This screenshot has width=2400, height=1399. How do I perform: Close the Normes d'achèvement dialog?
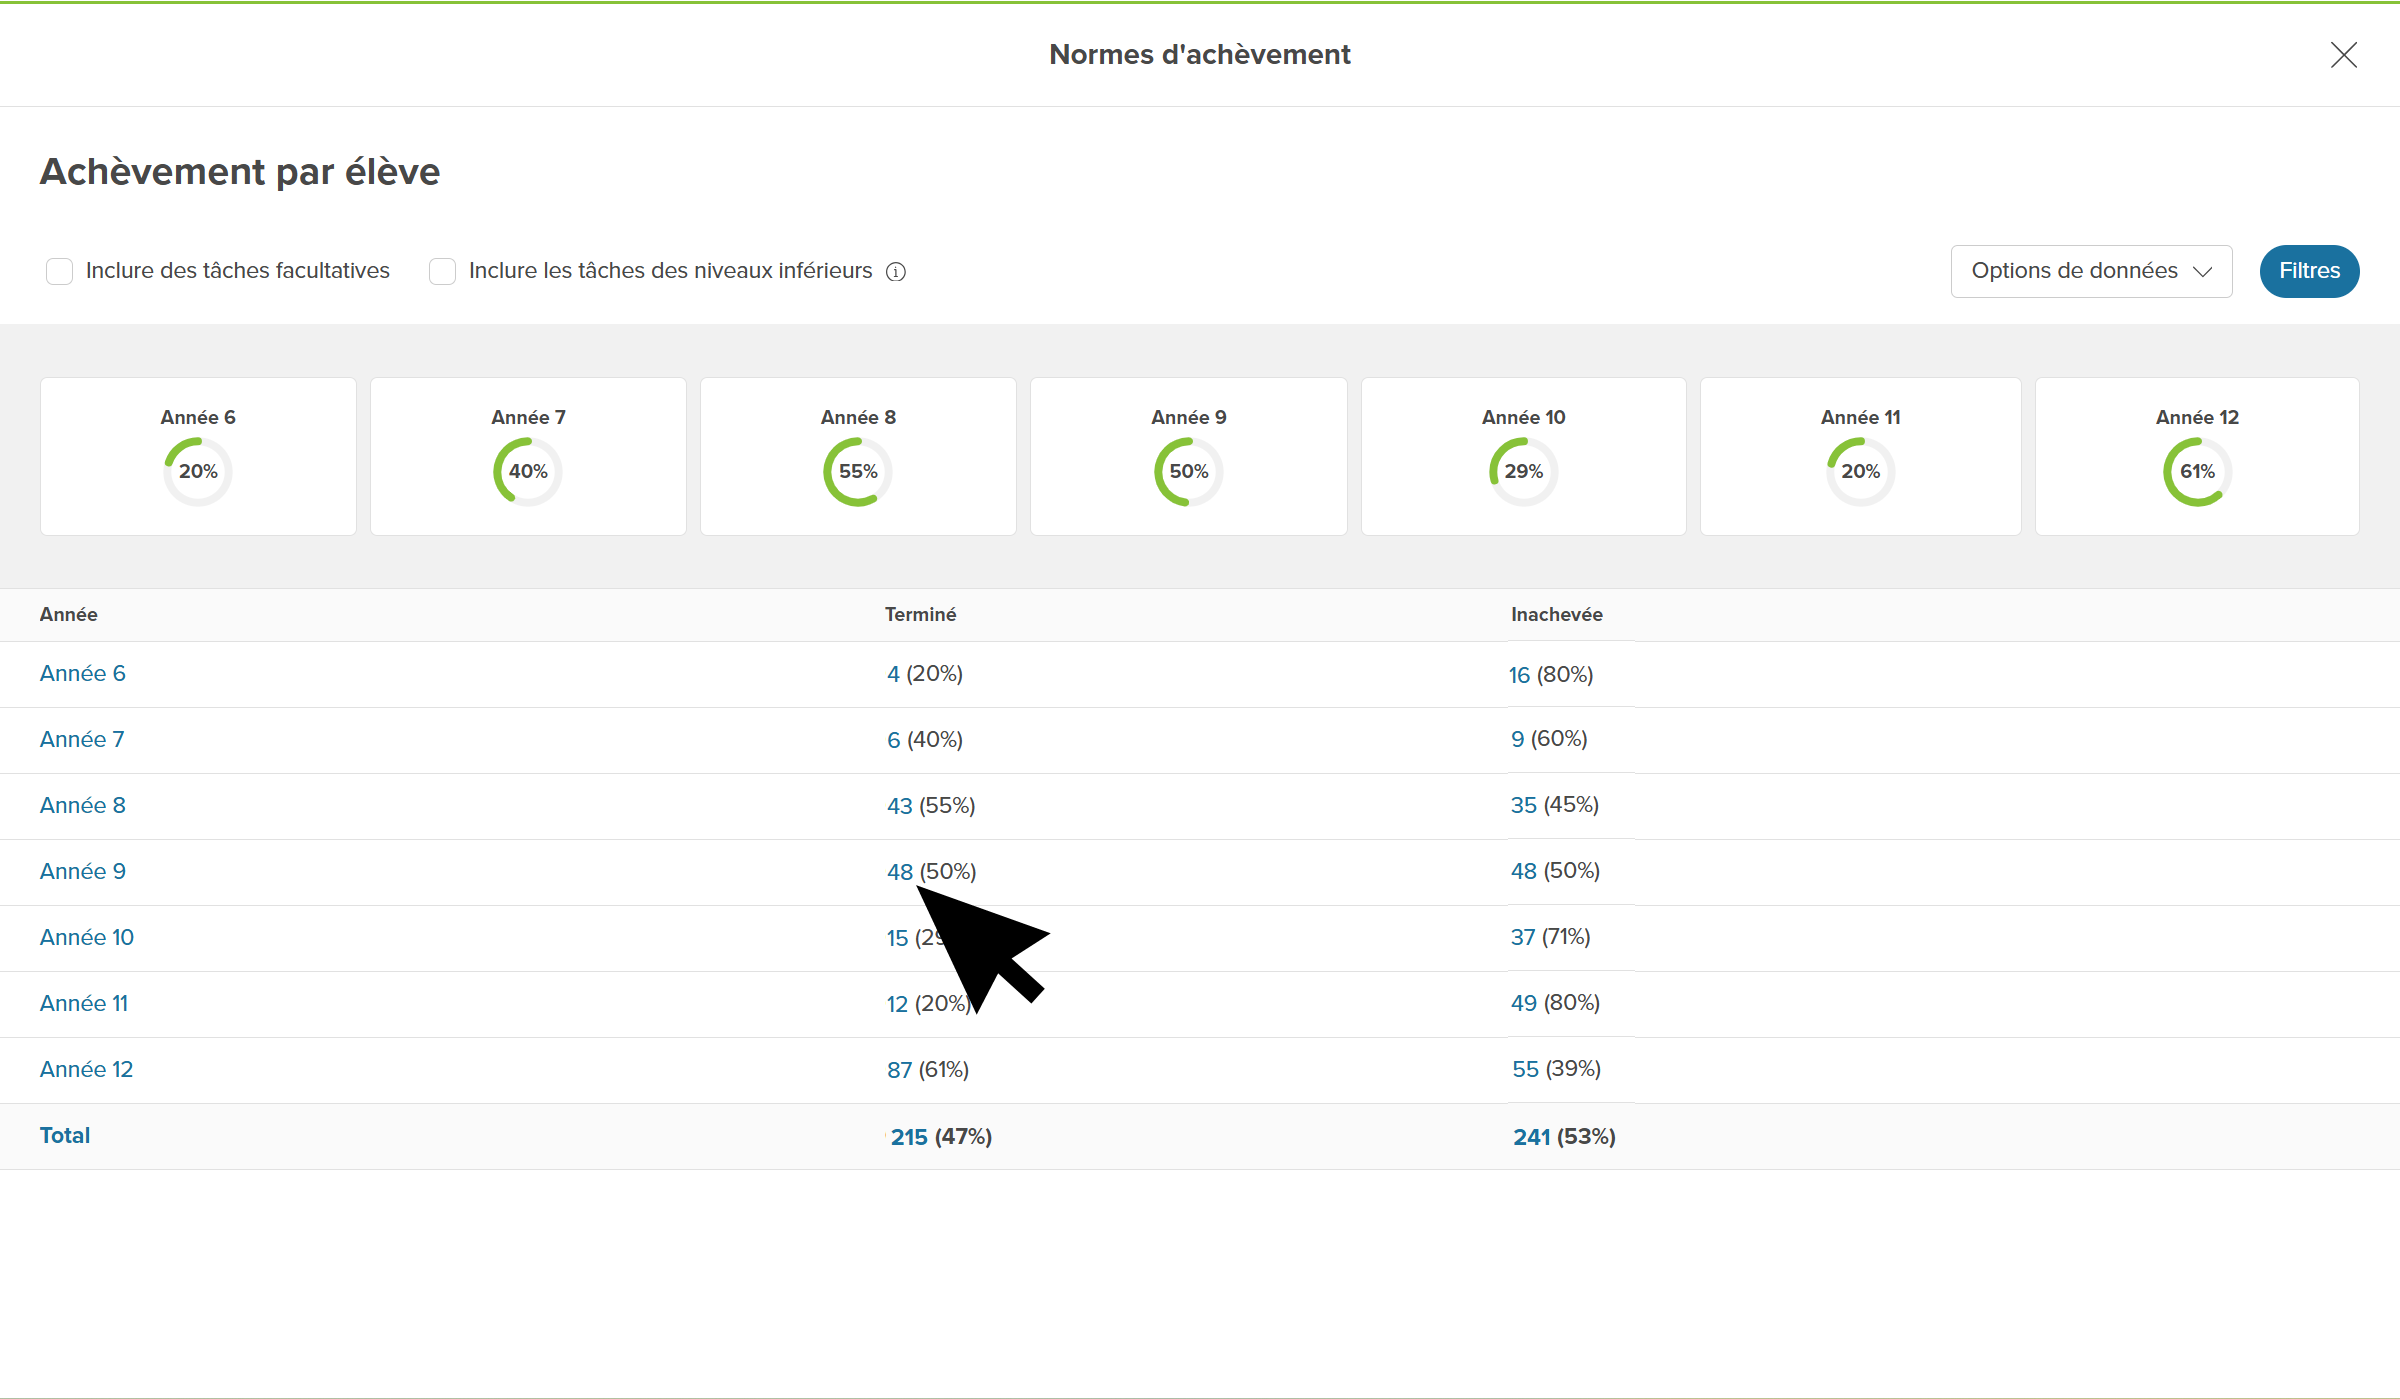point(2343,55)
